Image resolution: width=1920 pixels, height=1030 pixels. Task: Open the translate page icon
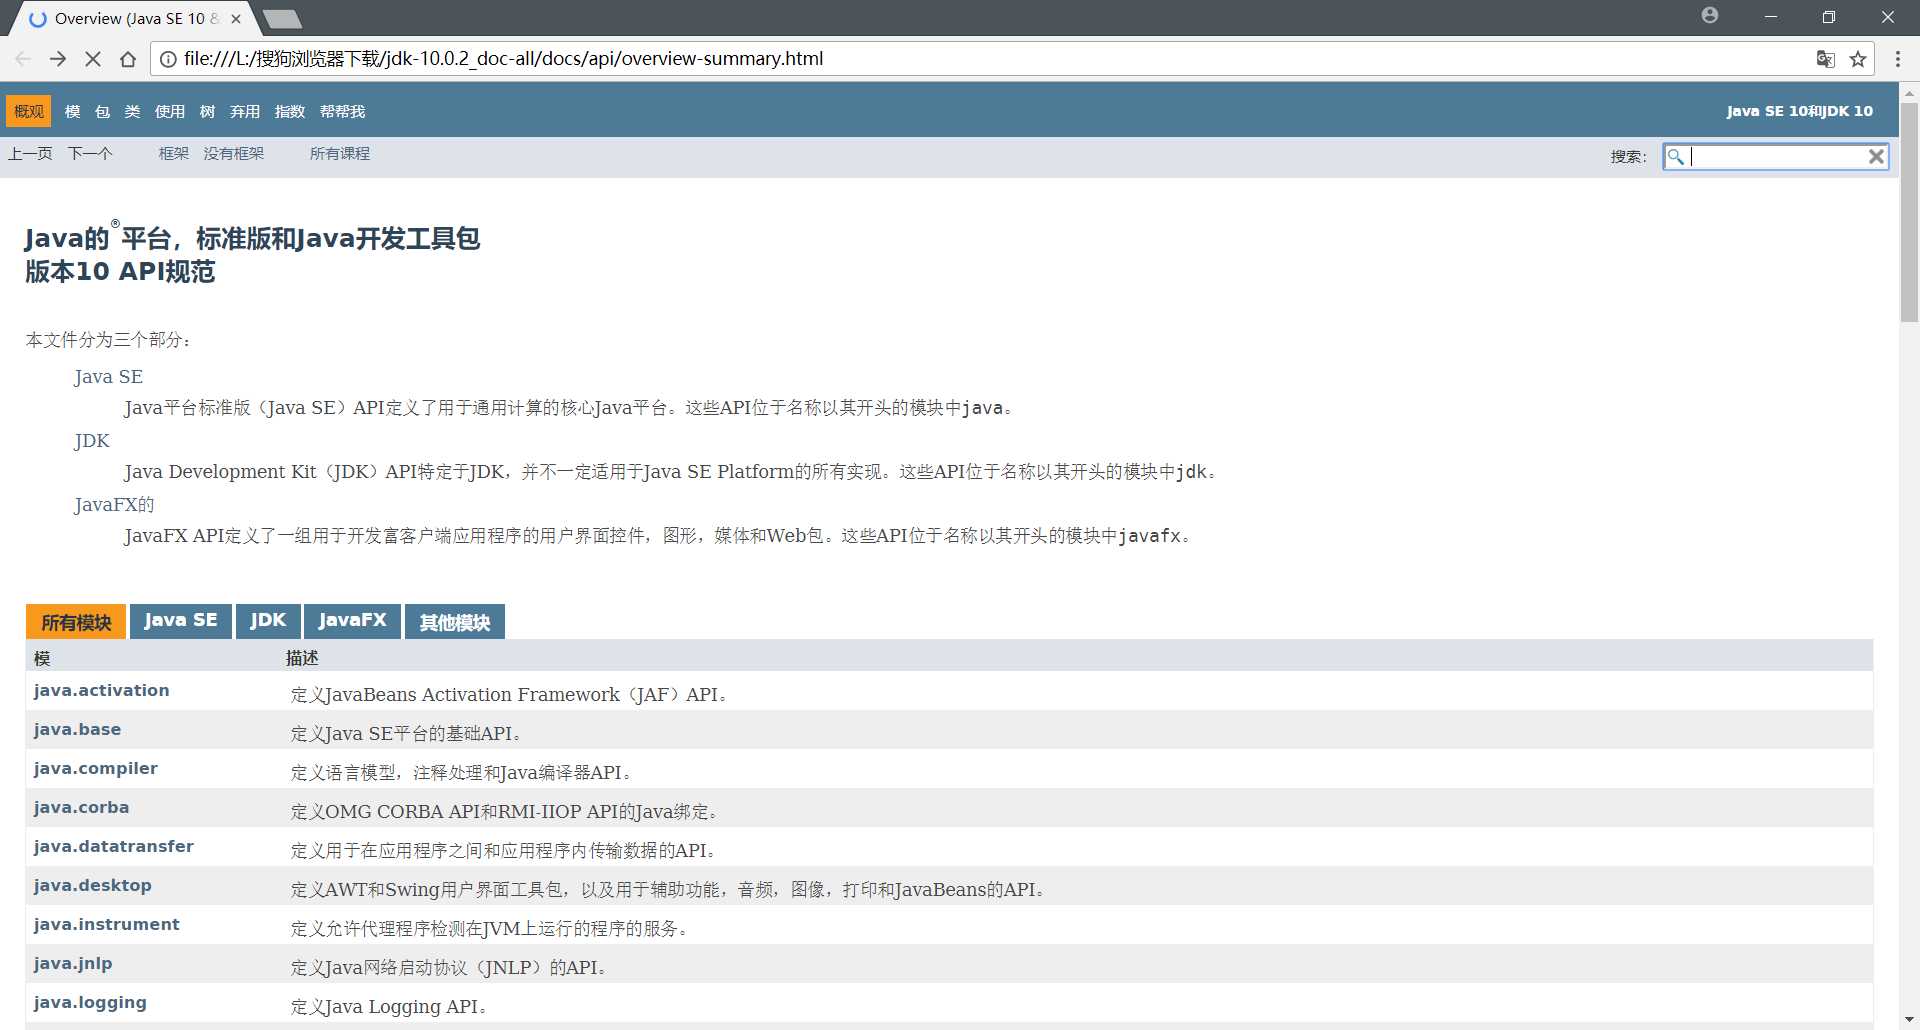click(1826, 59)
